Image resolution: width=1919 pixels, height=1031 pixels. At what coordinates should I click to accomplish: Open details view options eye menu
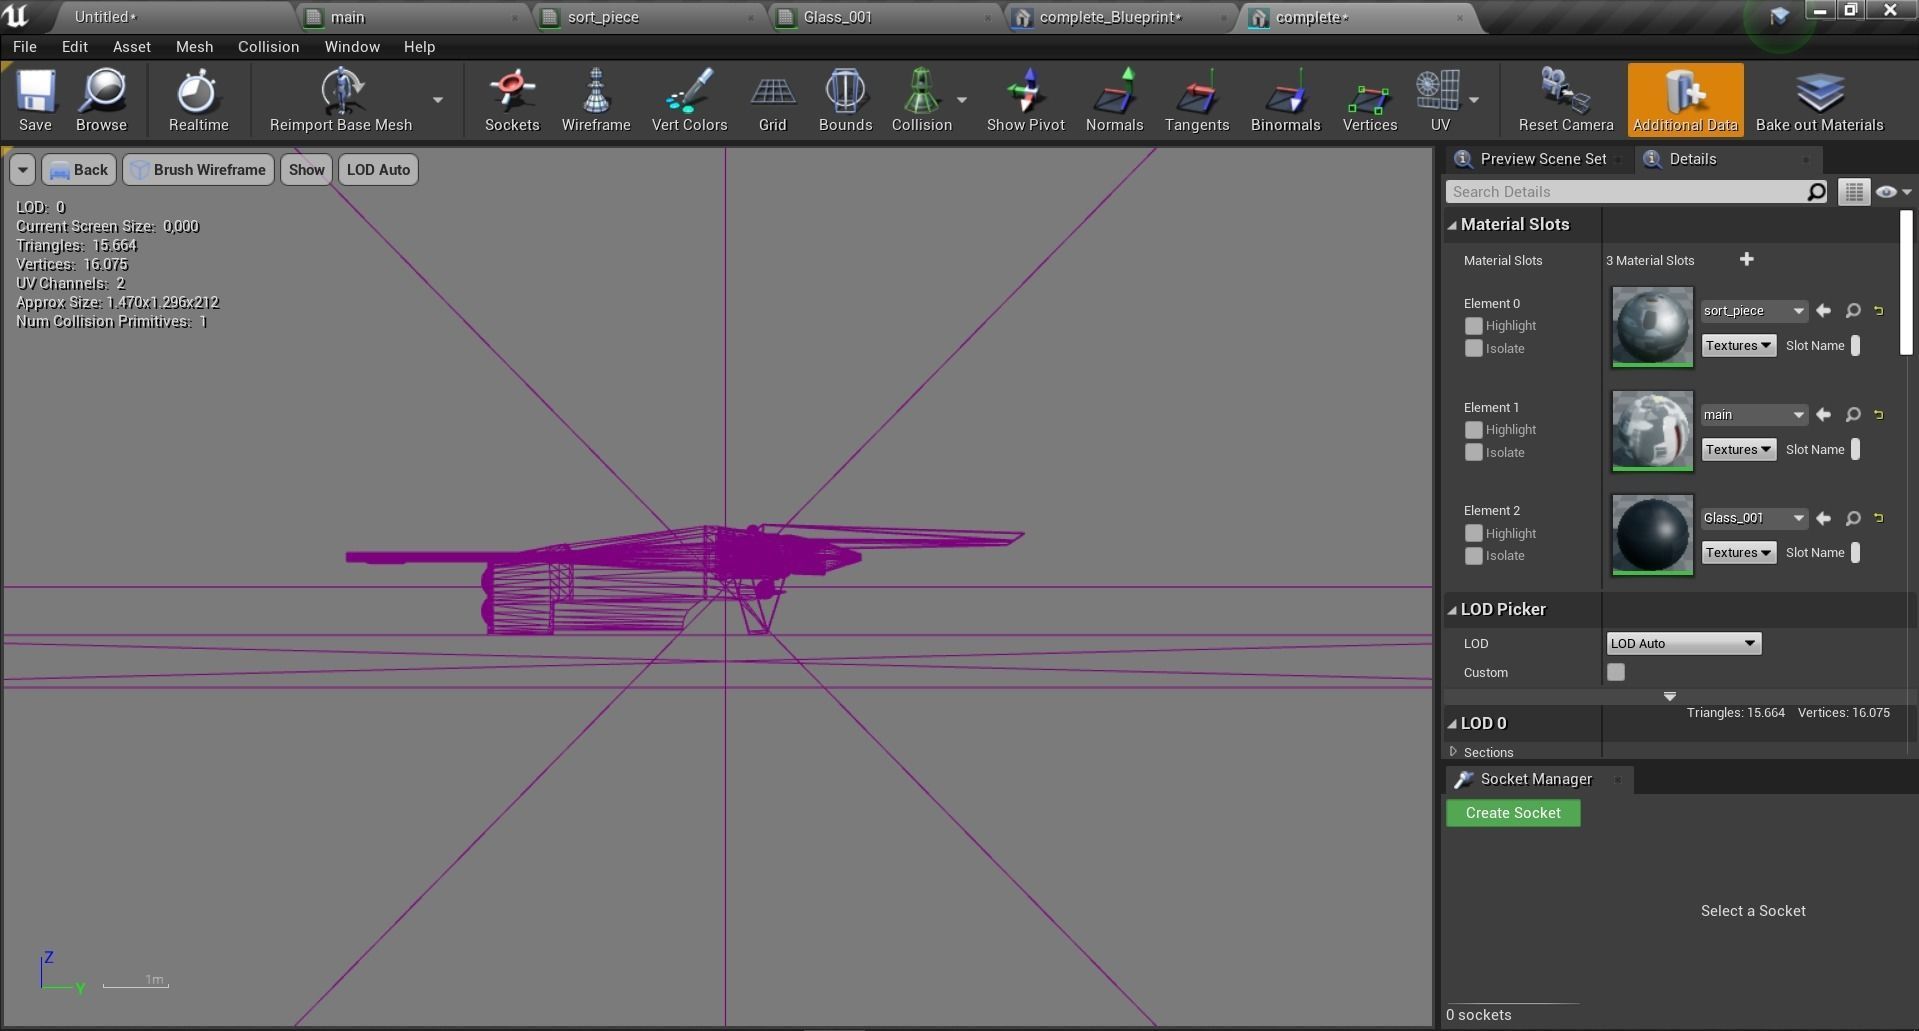click(1892, 192)
